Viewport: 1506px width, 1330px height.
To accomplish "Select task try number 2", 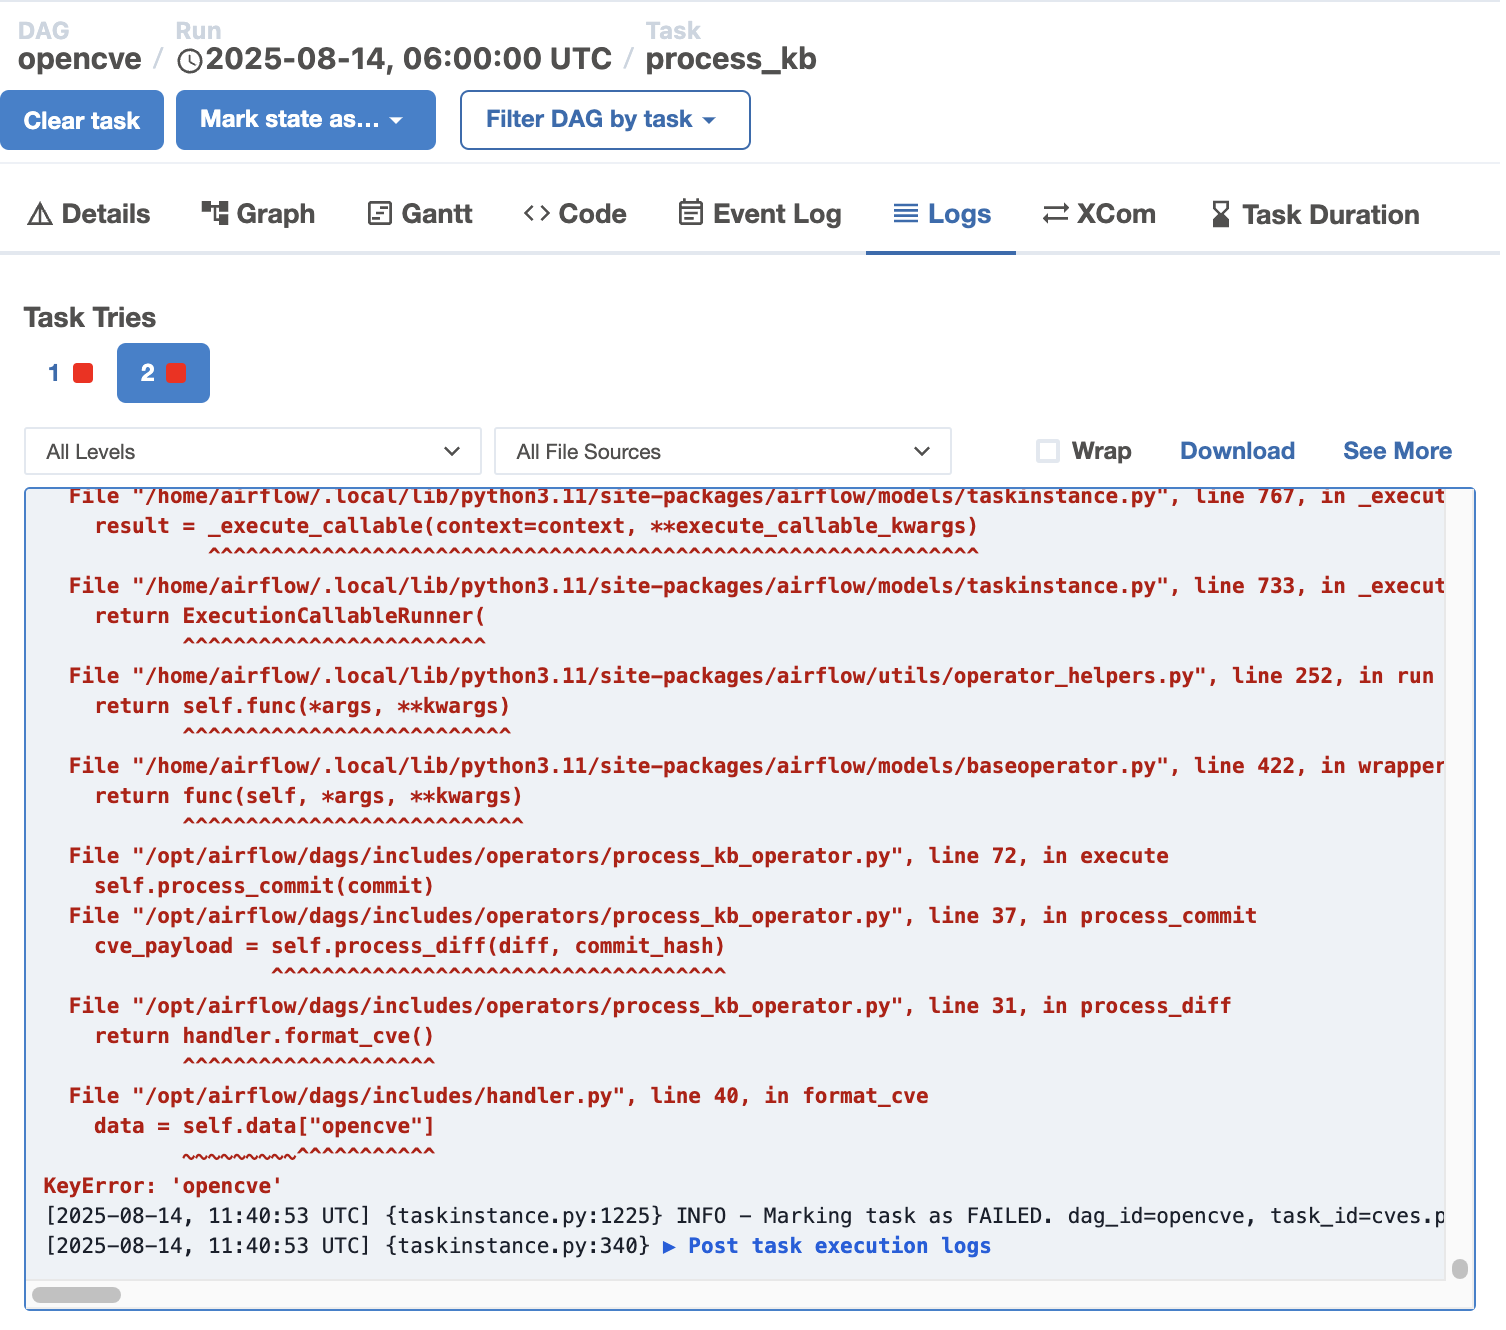I will [x=162, y=373].
